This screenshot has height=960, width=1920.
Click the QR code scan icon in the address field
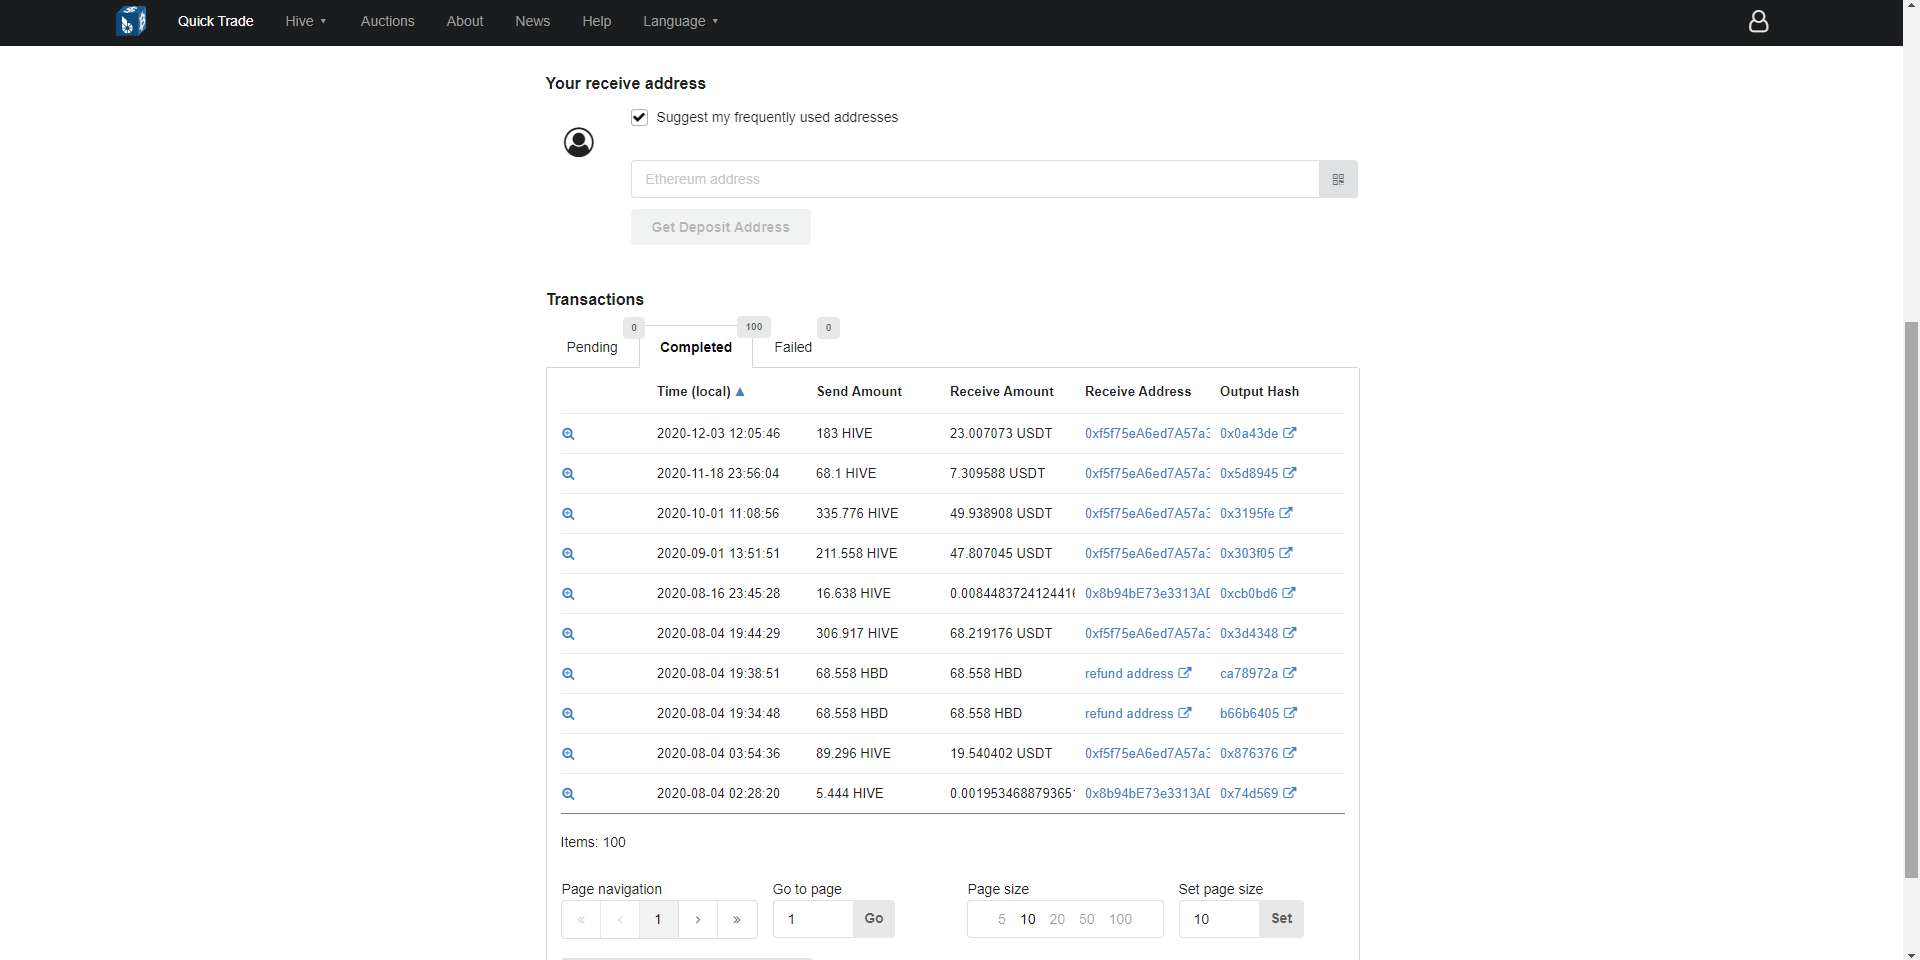click(x=1338, y=179)
